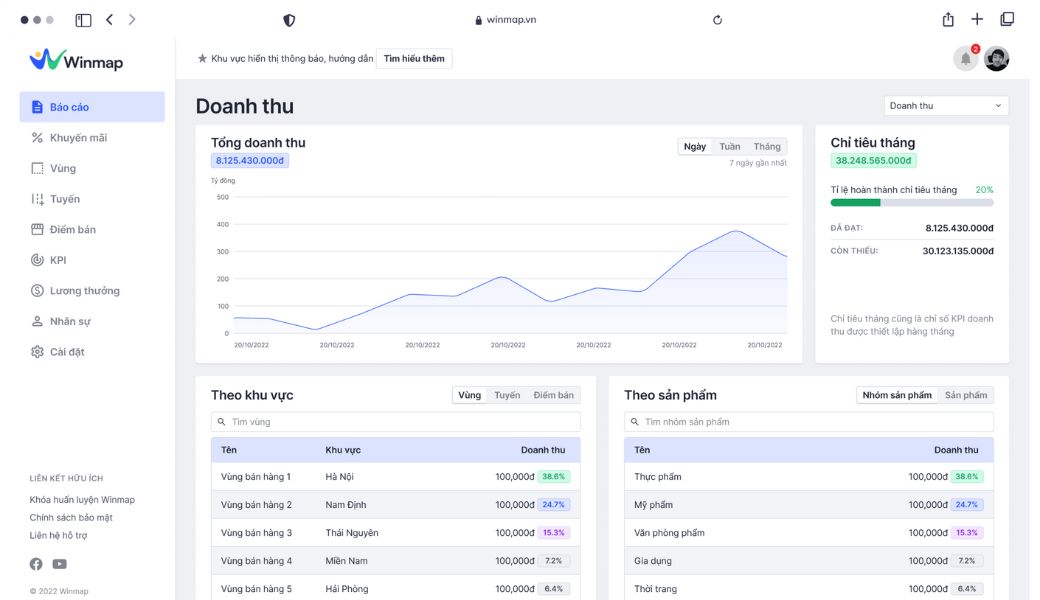Viewport: 1040px width, 600px height.
Task: Click the Winmap logo
Action: (x=76, y=60)
